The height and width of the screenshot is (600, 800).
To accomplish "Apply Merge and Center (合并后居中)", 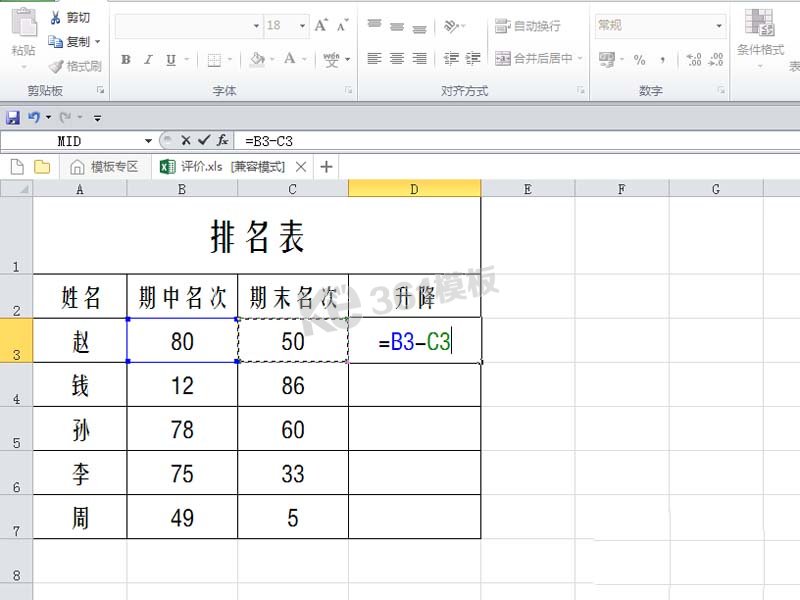I will (537, 58).
